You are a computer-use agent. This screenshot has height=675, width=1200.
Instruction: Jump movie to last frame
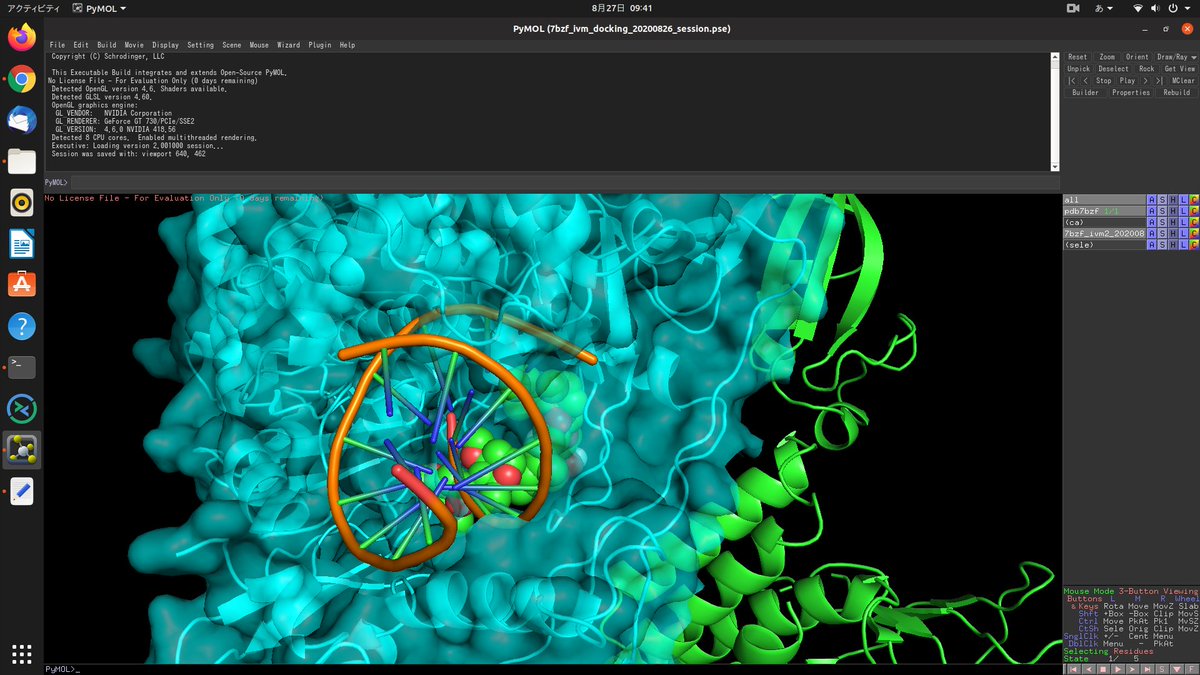tap(1159, 80)
